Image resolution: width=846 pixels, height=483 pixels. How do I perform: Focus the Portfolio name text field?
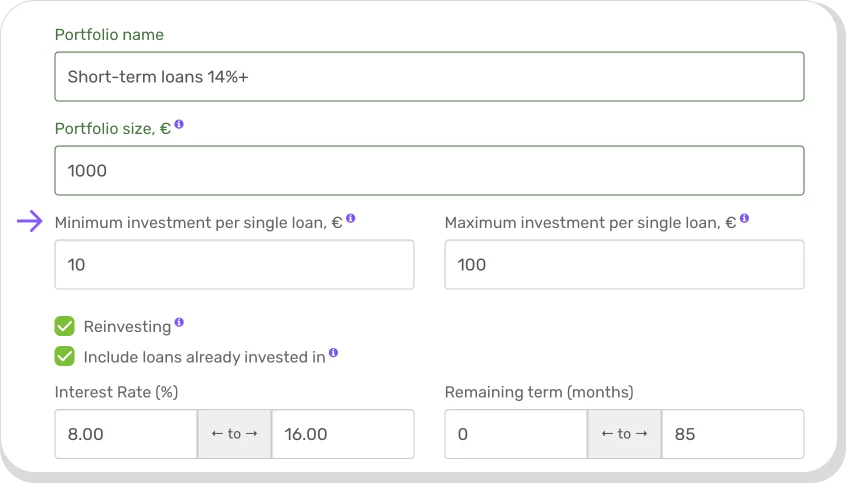(x=429, y=77)
